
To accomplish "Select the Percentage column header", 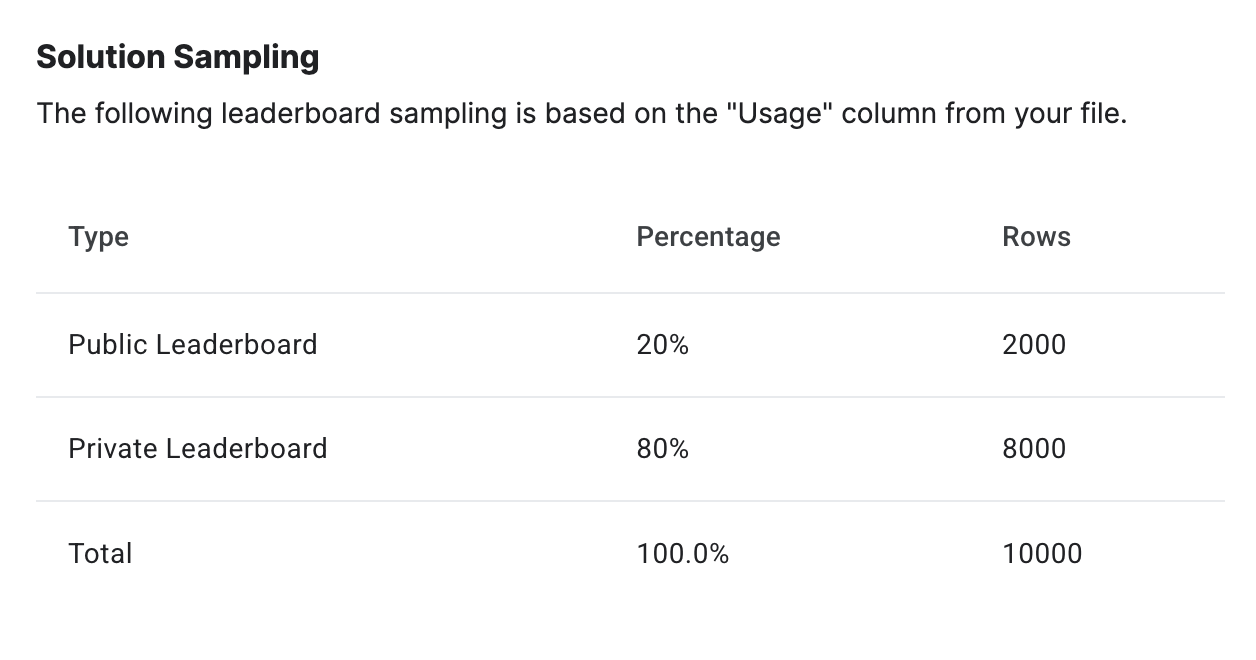I will (x=708, y=237).
